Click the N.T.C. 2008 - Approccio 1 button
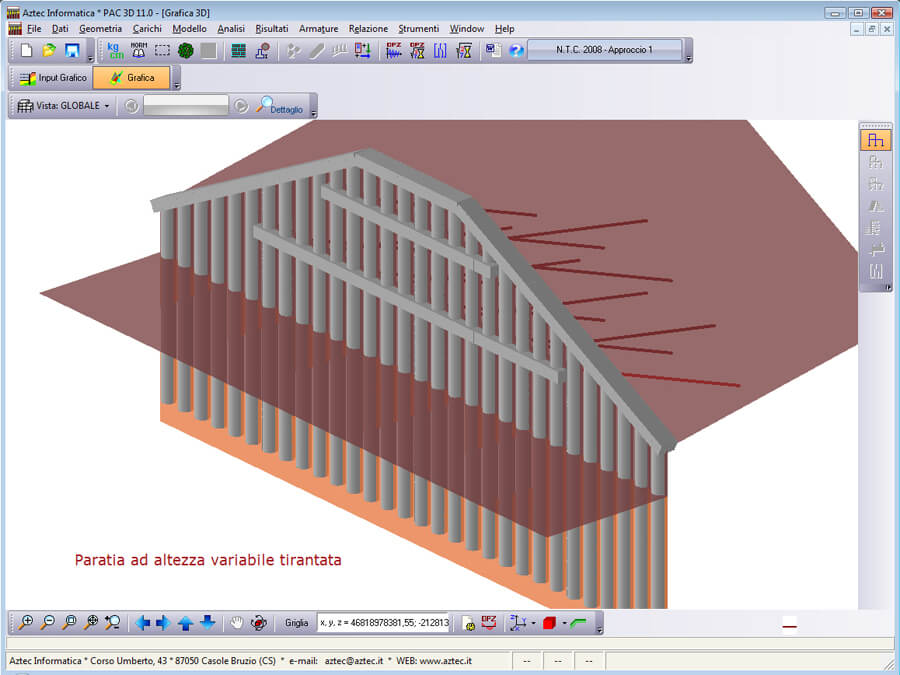The image size is (900, 675). (604, 50)
